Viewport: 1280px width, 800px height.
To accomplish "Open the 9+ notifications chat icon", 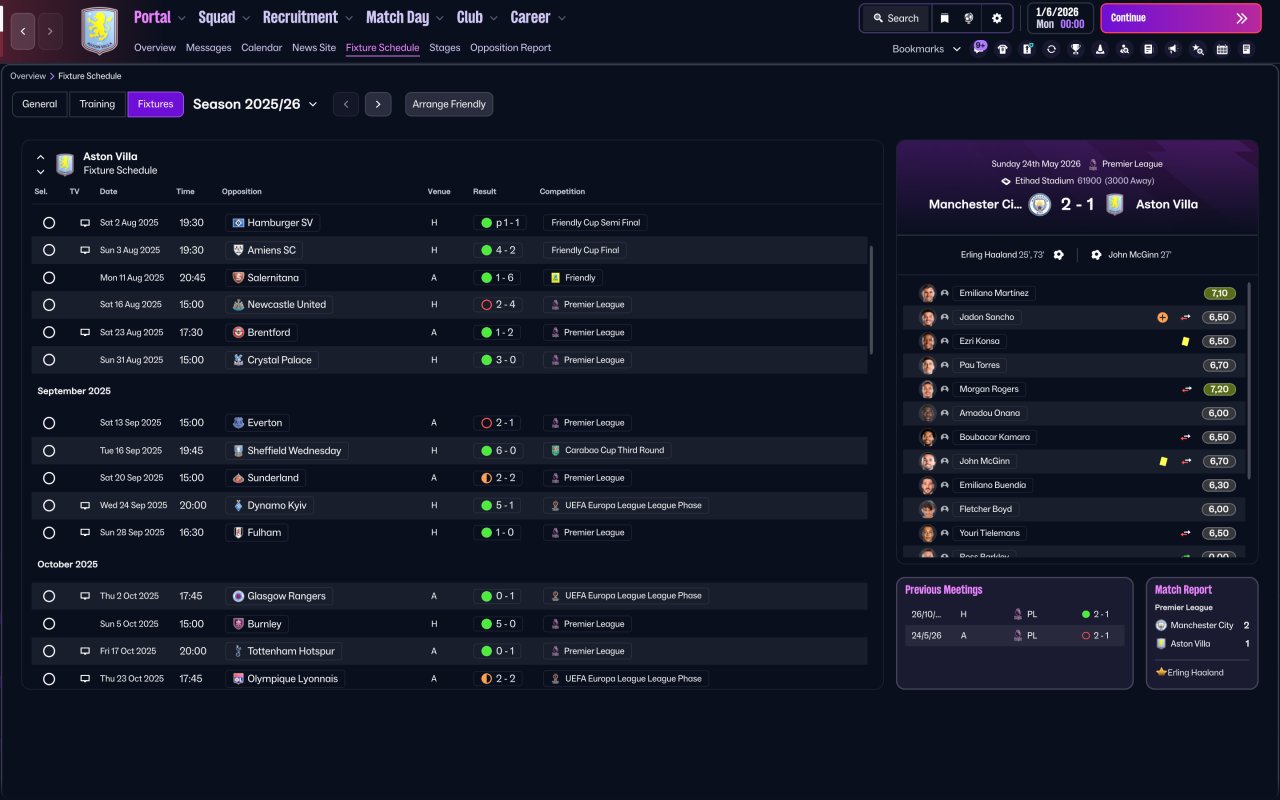I will (x=979, y=48).
